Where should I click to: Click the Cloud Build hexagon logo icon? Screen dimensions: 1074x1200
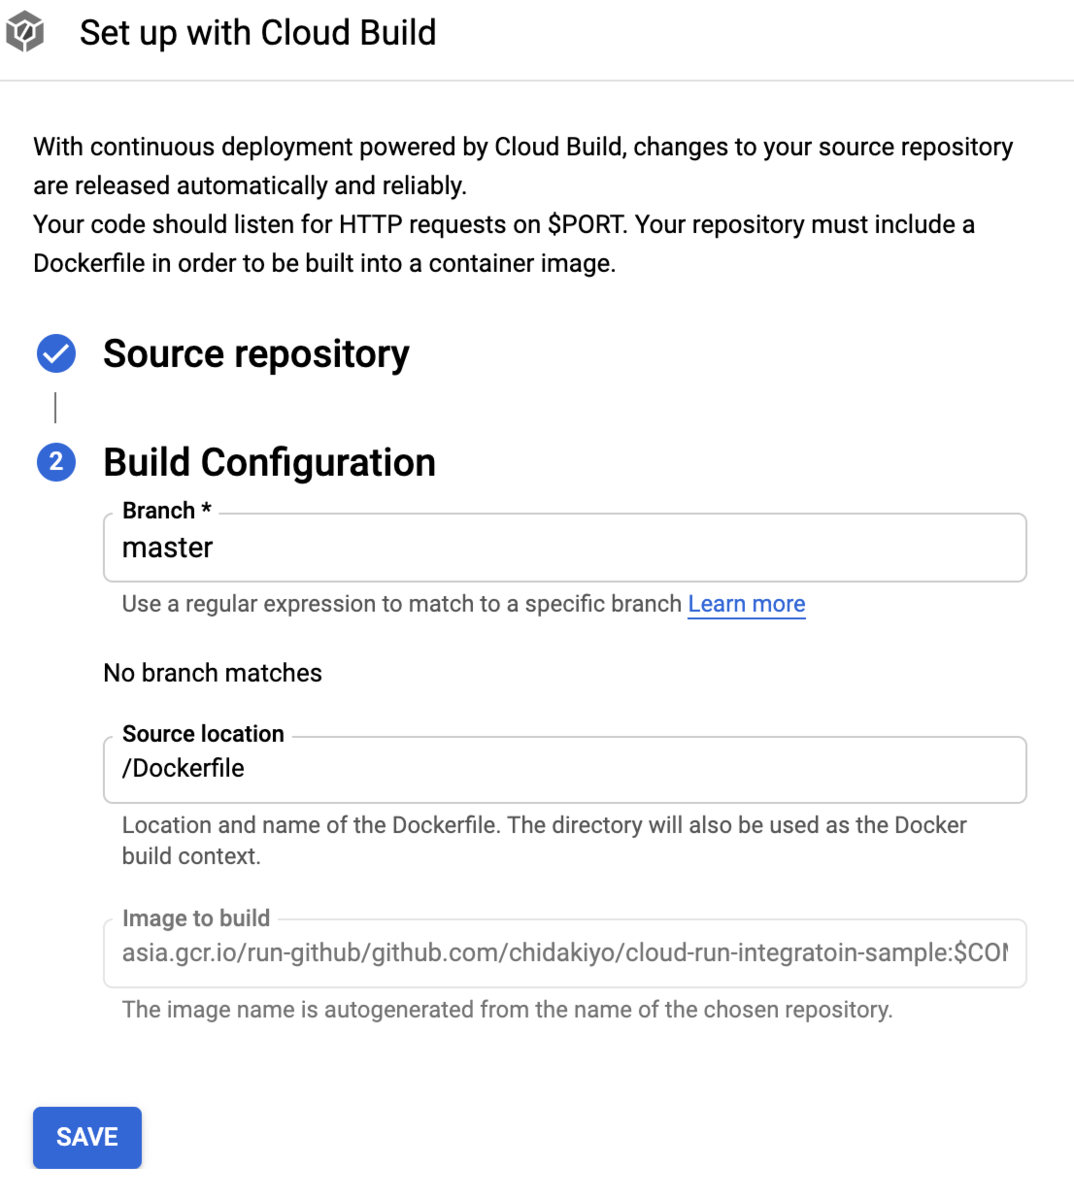click(x=25, y=32)
